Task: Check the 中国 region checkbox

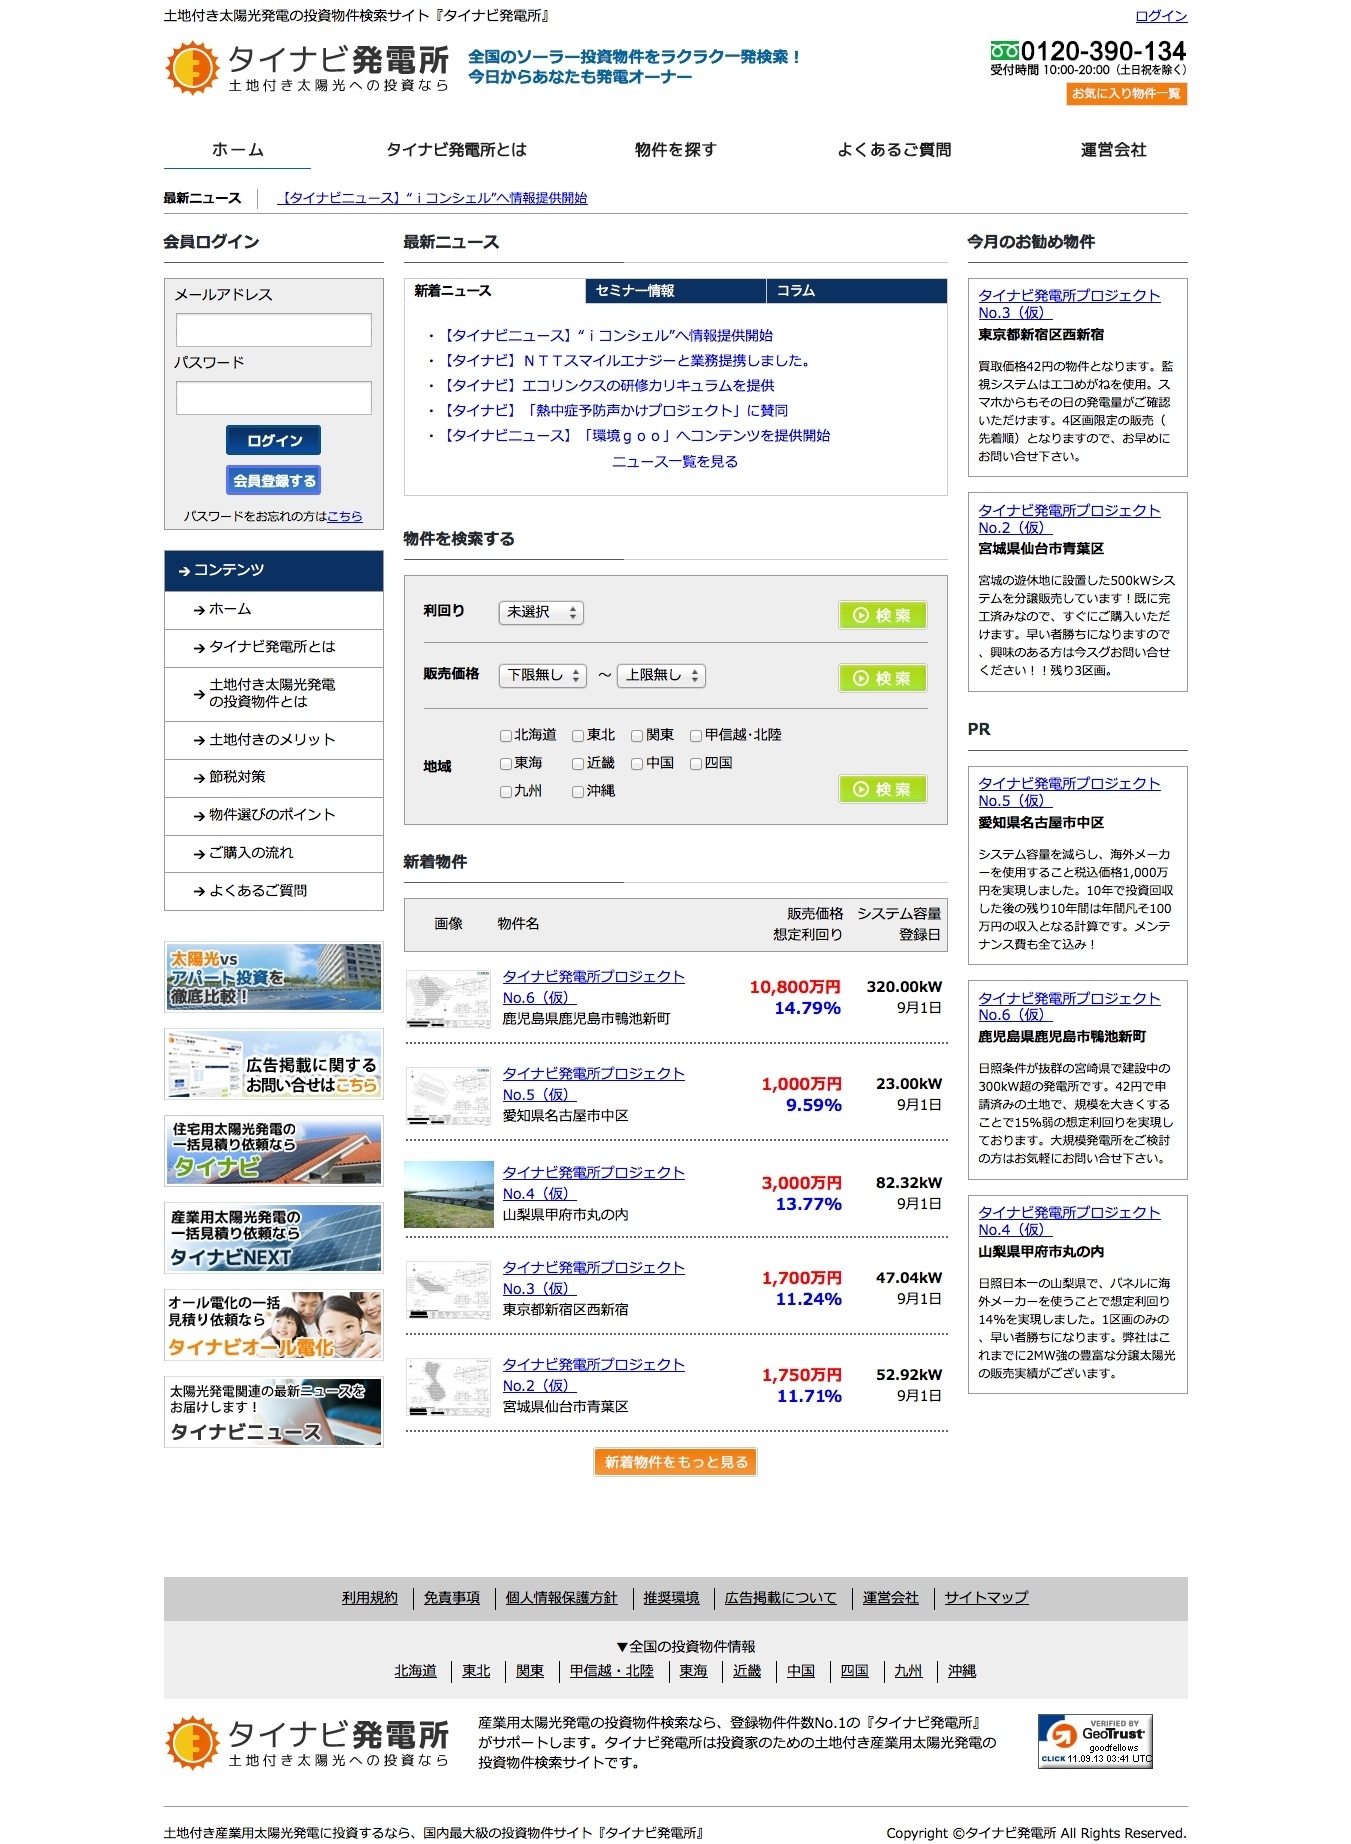Action: [x=637, y=764]
